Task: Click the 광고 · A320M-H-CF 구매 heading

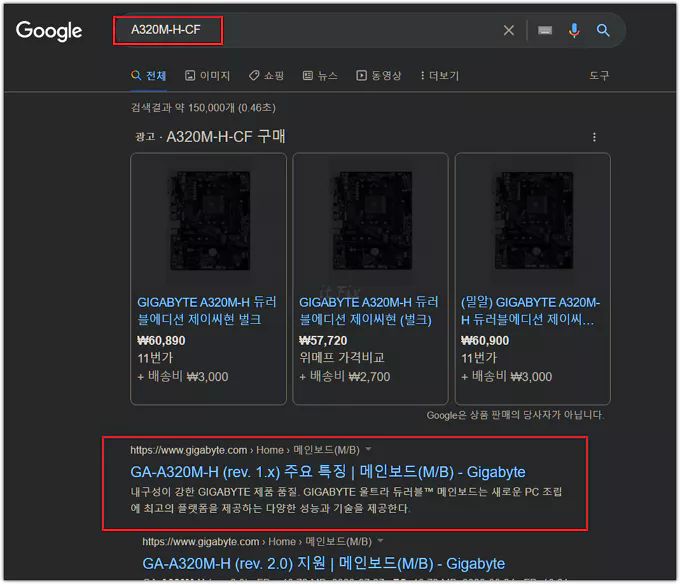Action: (210, 137)
